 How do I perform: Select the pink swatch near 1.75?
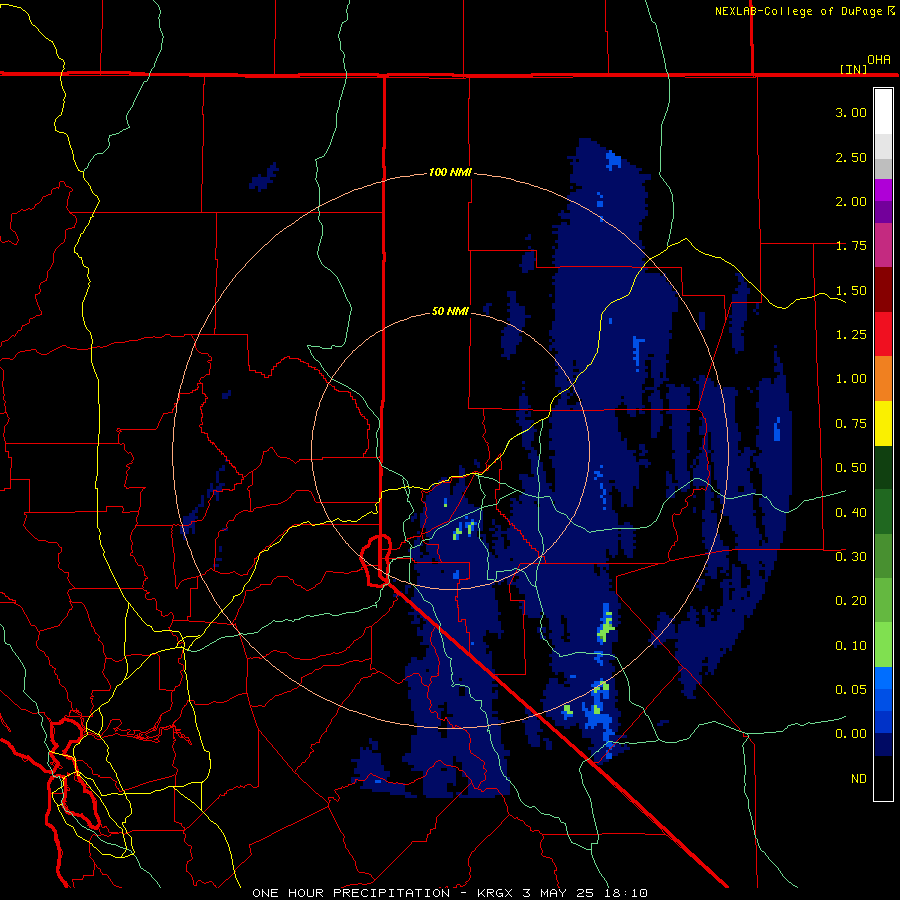click(883, 245)
